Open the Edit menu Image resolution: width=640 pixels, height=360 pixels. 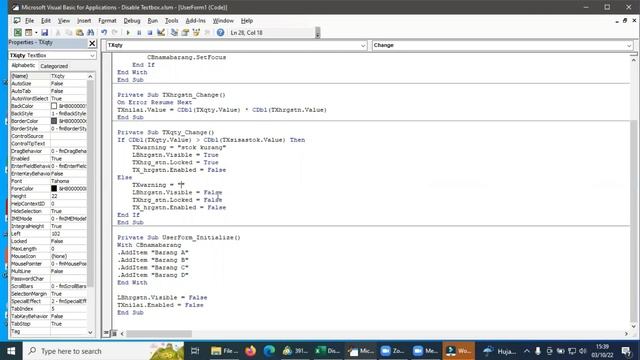[x=46, y=20]
